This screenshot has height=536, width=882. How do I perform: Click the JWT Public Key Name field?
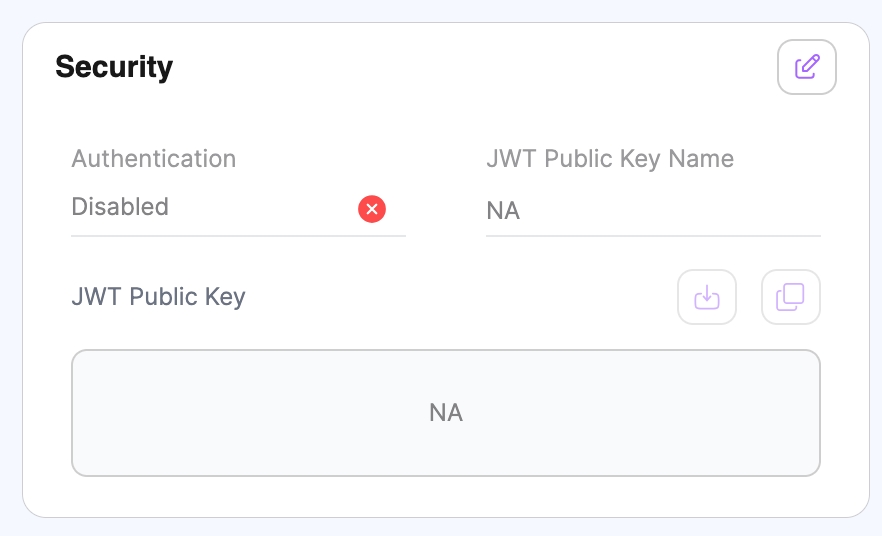tap(653, 212)
